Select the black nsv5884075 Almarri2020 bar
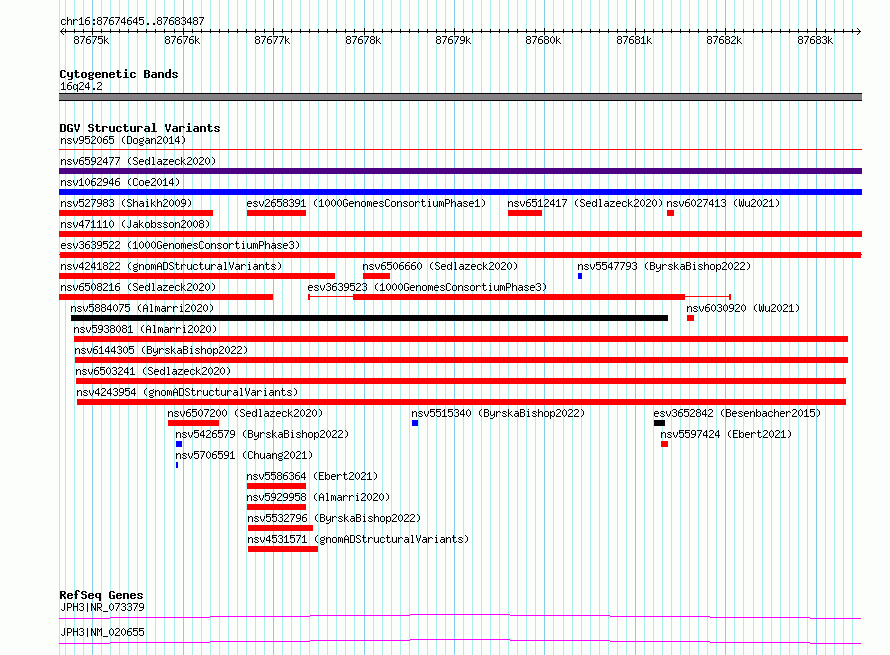 click(x=370, y=318)
